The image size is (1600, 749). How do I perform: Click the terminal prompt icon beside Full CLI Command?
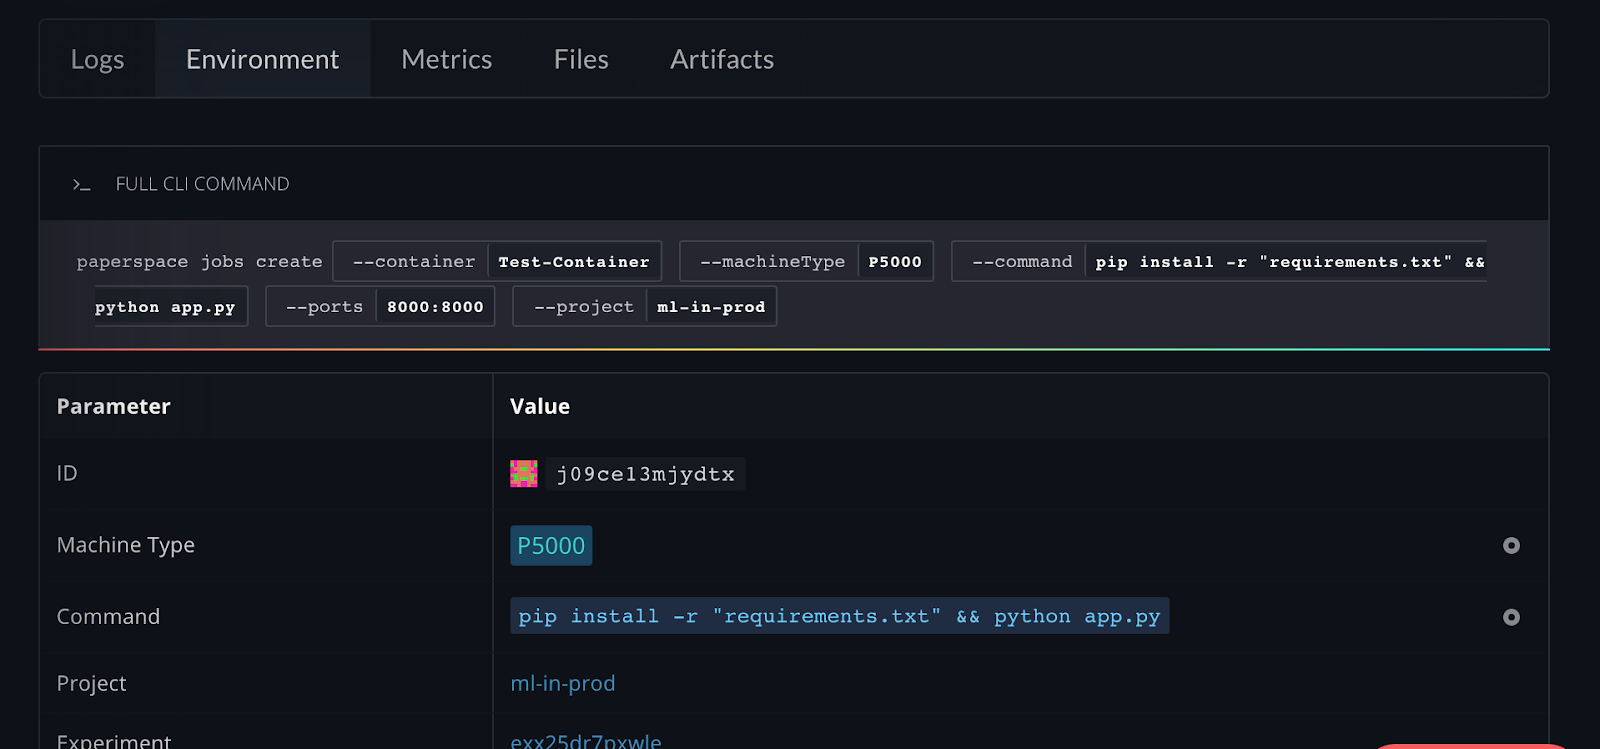click(x=81, y=185)
